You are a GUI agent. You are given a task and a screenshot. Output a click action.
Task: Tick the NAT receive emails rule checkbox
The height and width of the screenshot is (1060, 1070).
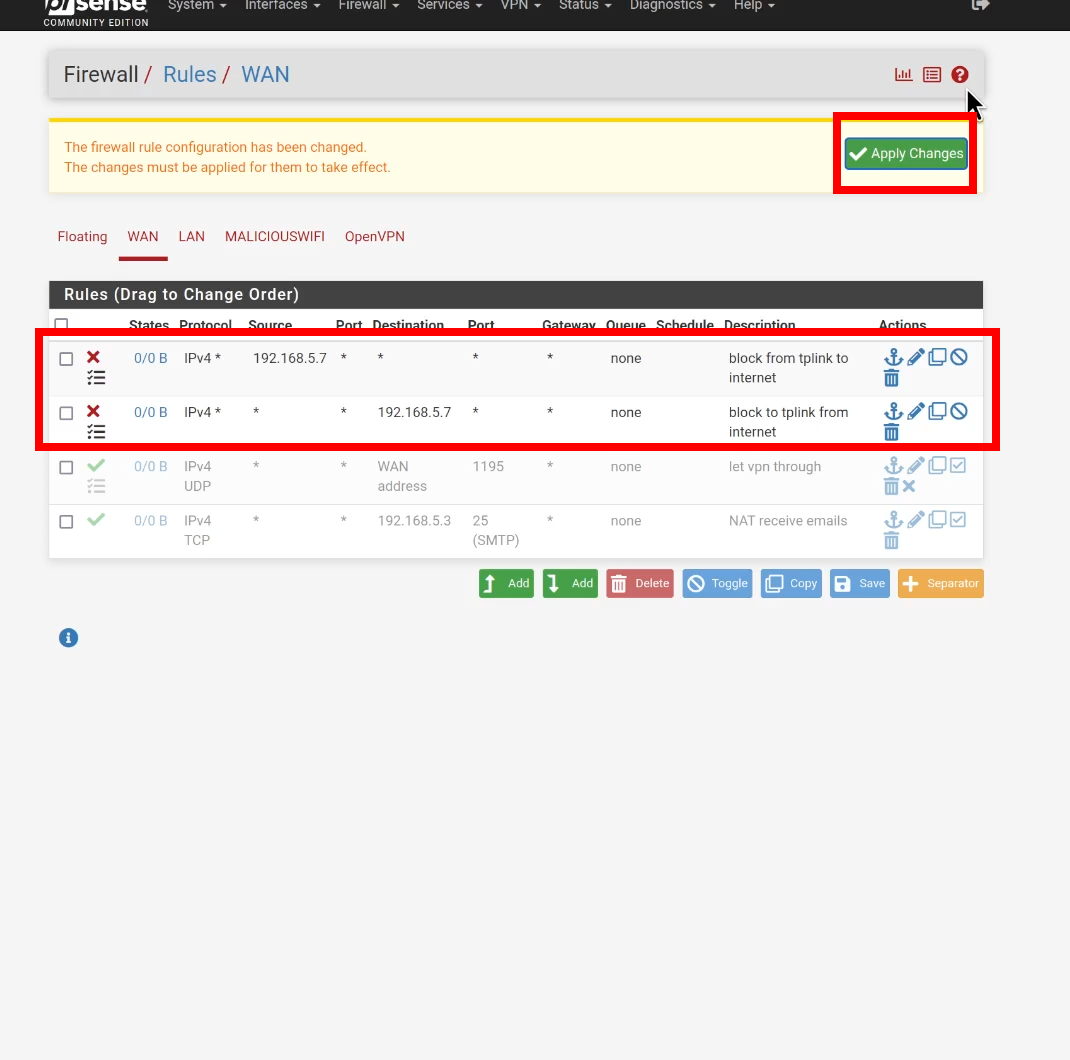[x=66, y=522]
